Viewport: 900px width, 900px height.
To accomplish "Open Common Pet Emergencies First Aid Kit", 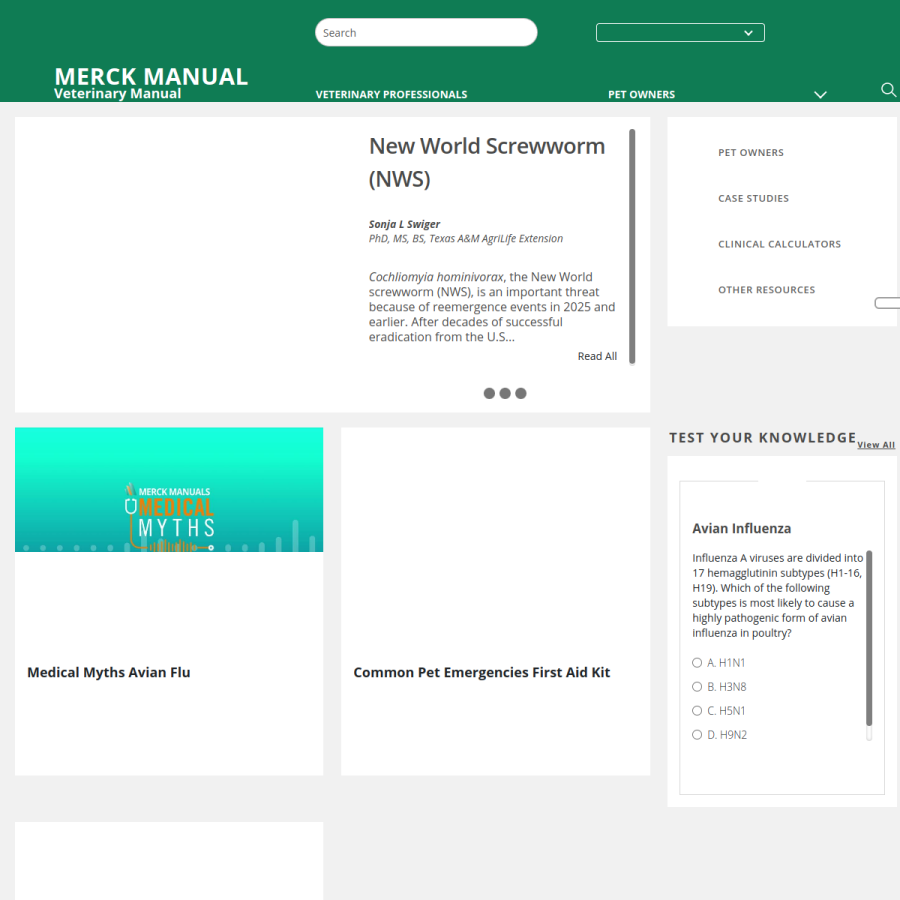I will click(x=482, y=672).
